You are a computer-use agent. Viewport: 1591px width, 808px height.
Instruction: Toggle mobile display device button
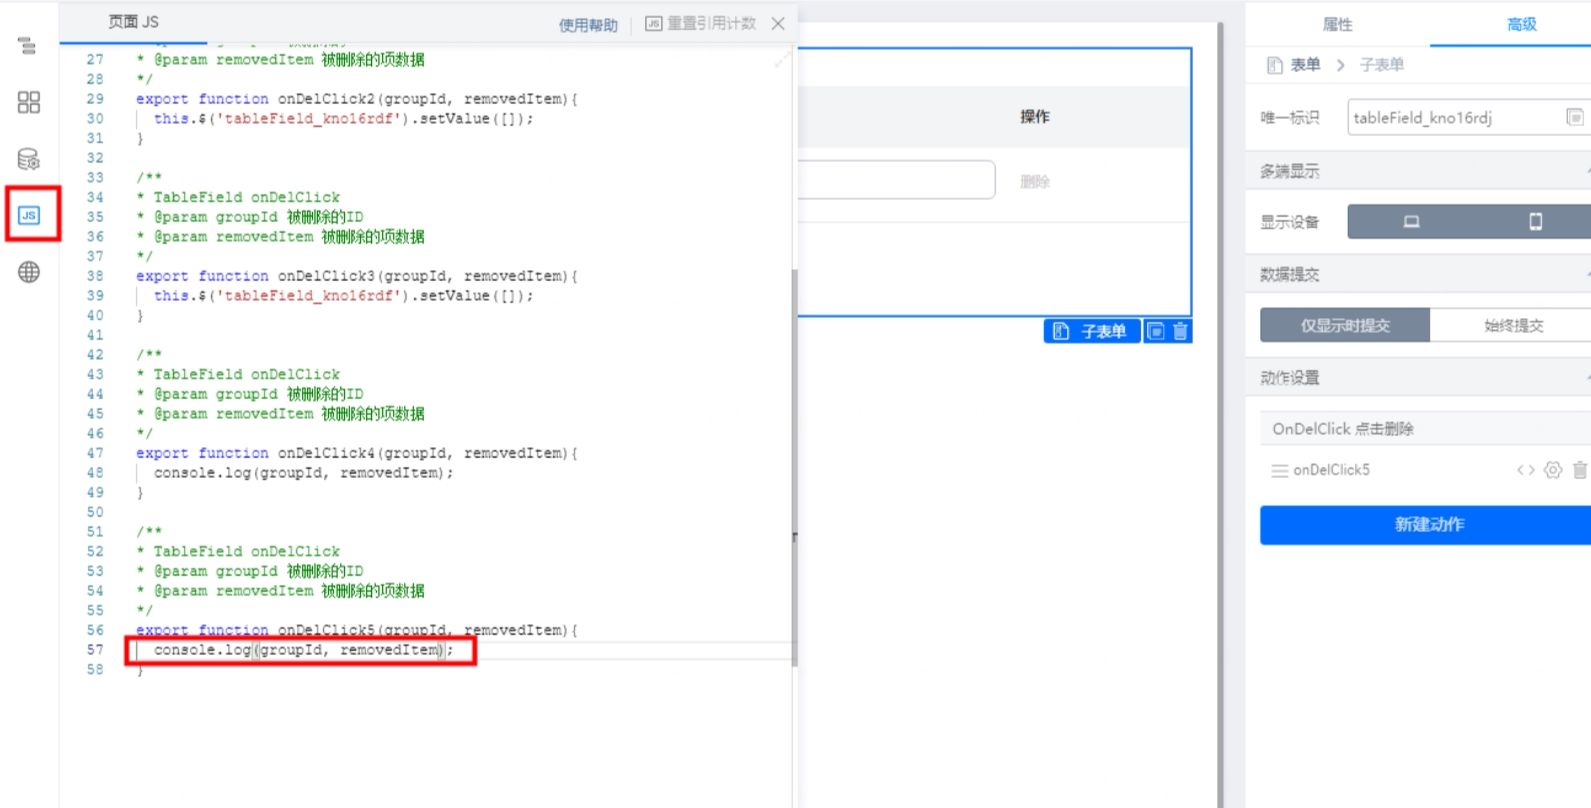(x=1534, y=222)
